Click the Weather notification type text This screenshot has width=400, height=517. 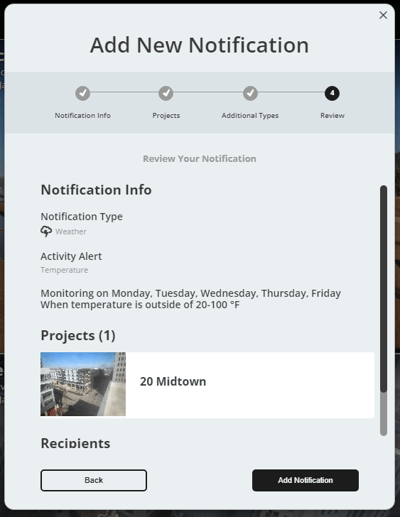point(71,232)
